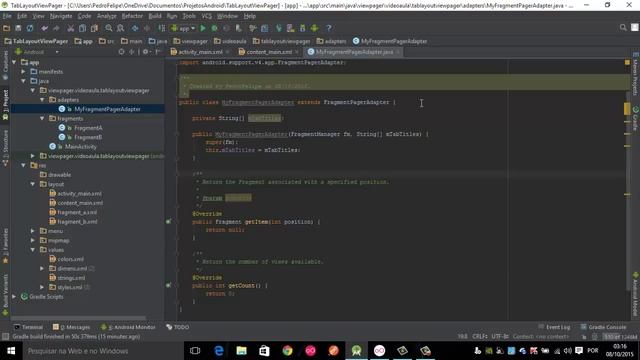Screen dimensions: 640x360
Task: Click the Synchronize toolbar icon
Action: (x=30, y=28)
